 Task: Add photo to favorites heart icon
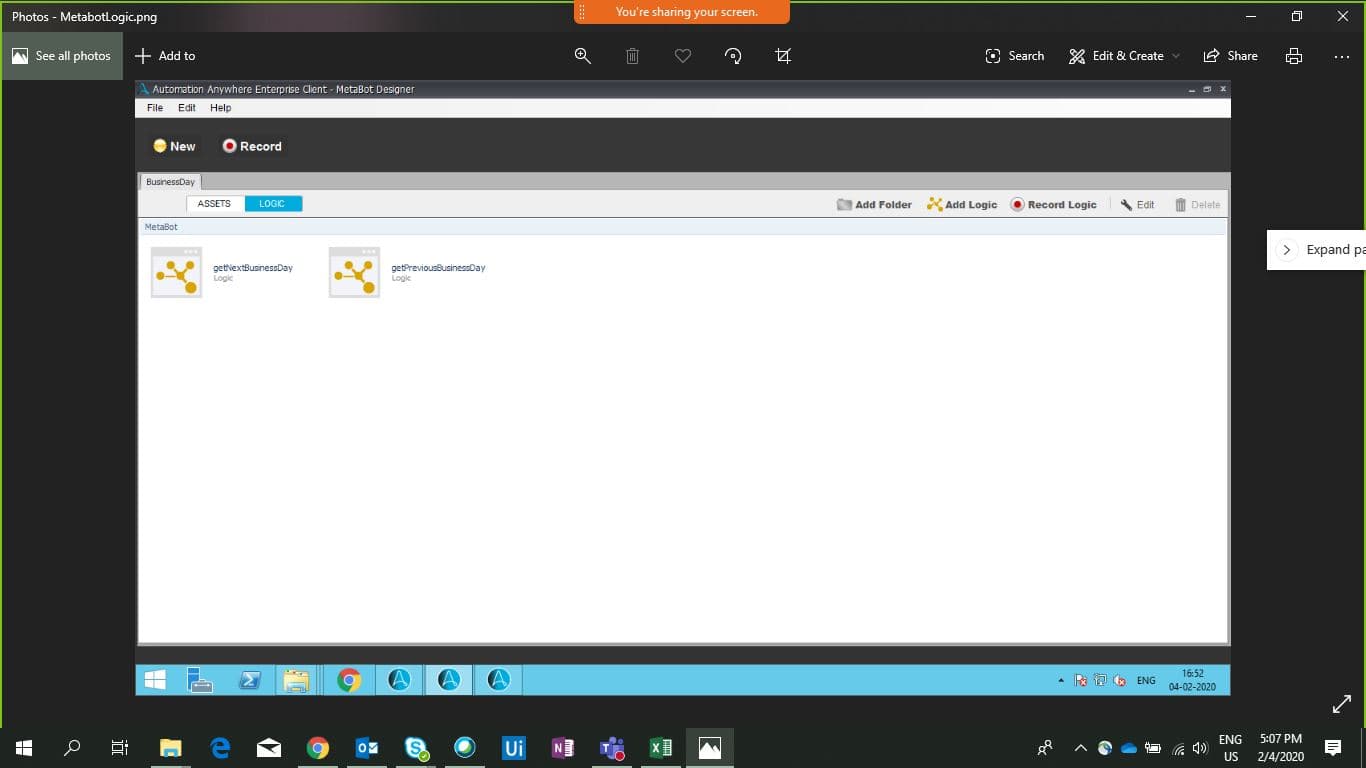point(683,56)
